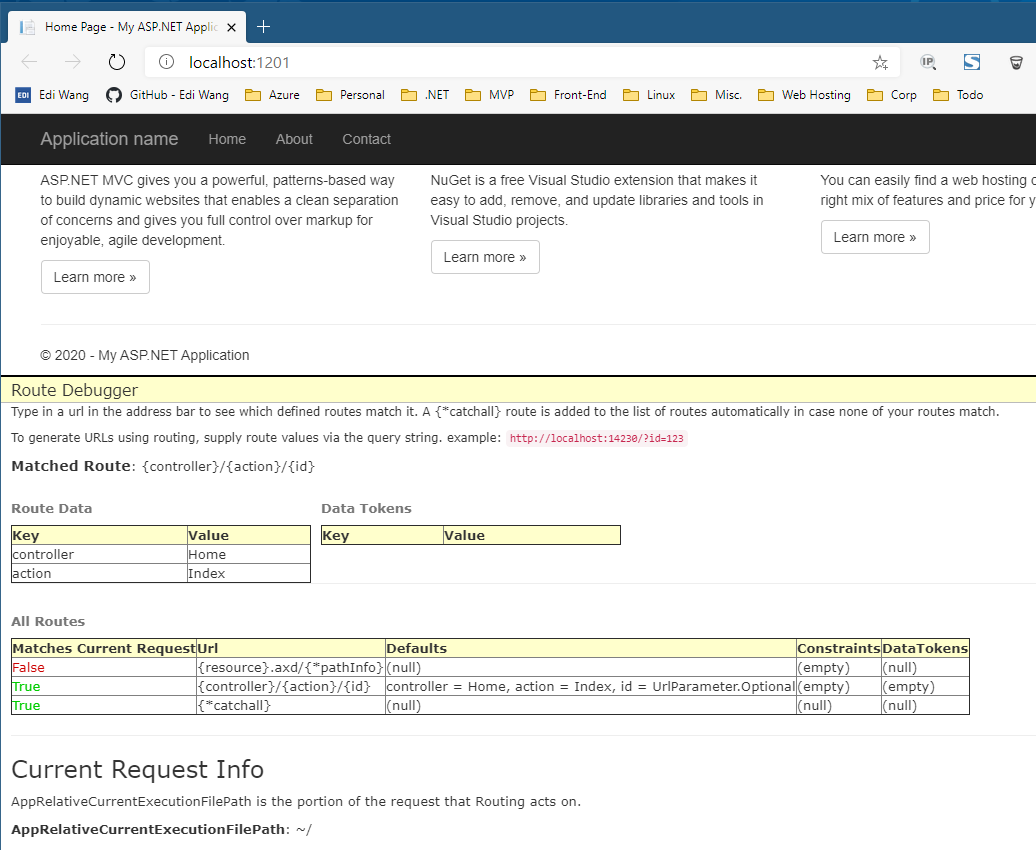Click the 'action' key cell in Route Data
The height and width of the screenshot is (850, 1036).
pos(99,574)
